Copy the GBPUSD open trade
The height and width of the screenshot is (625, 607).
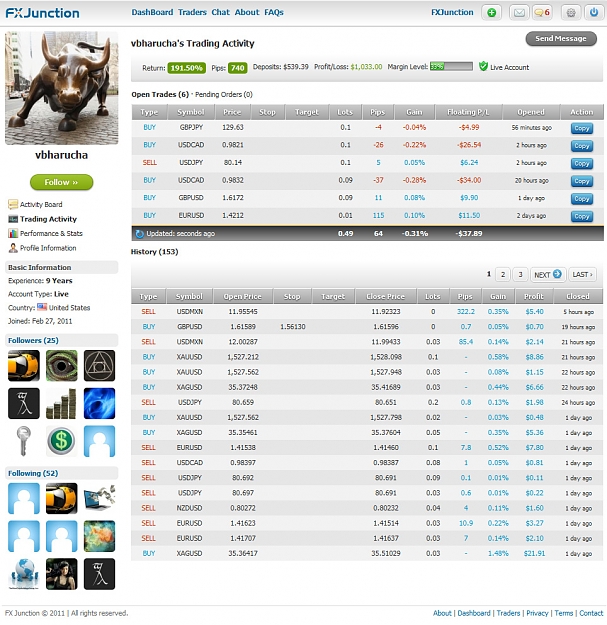[x=581, y=199]
